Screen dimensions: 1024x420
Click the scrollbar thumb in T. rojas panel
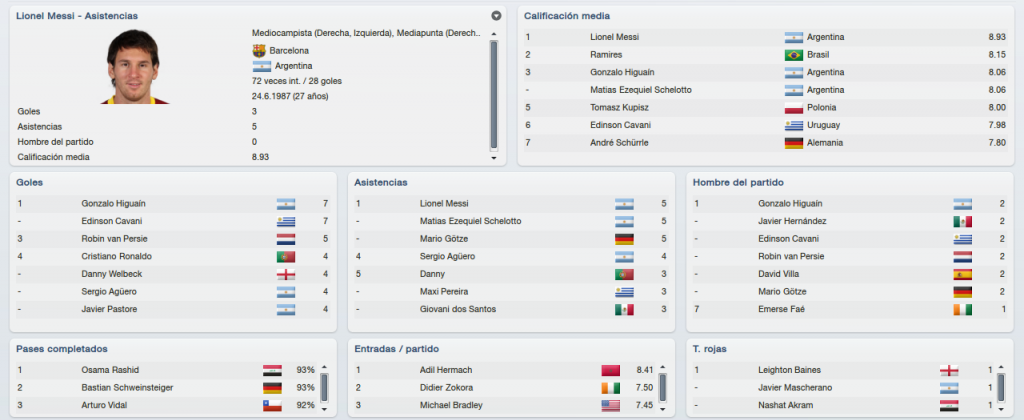click(1001, 387)
